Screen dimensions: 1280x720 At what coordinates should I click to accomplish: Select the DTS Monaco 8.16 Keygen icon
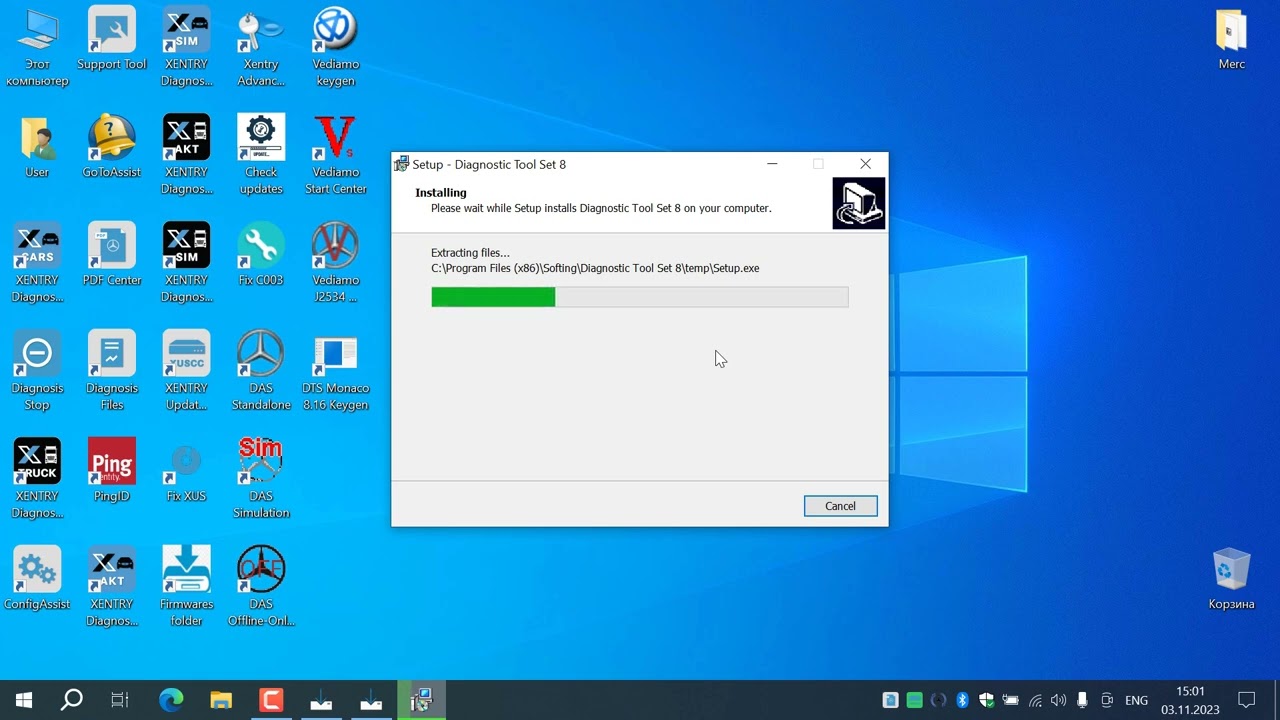[335, 371]
